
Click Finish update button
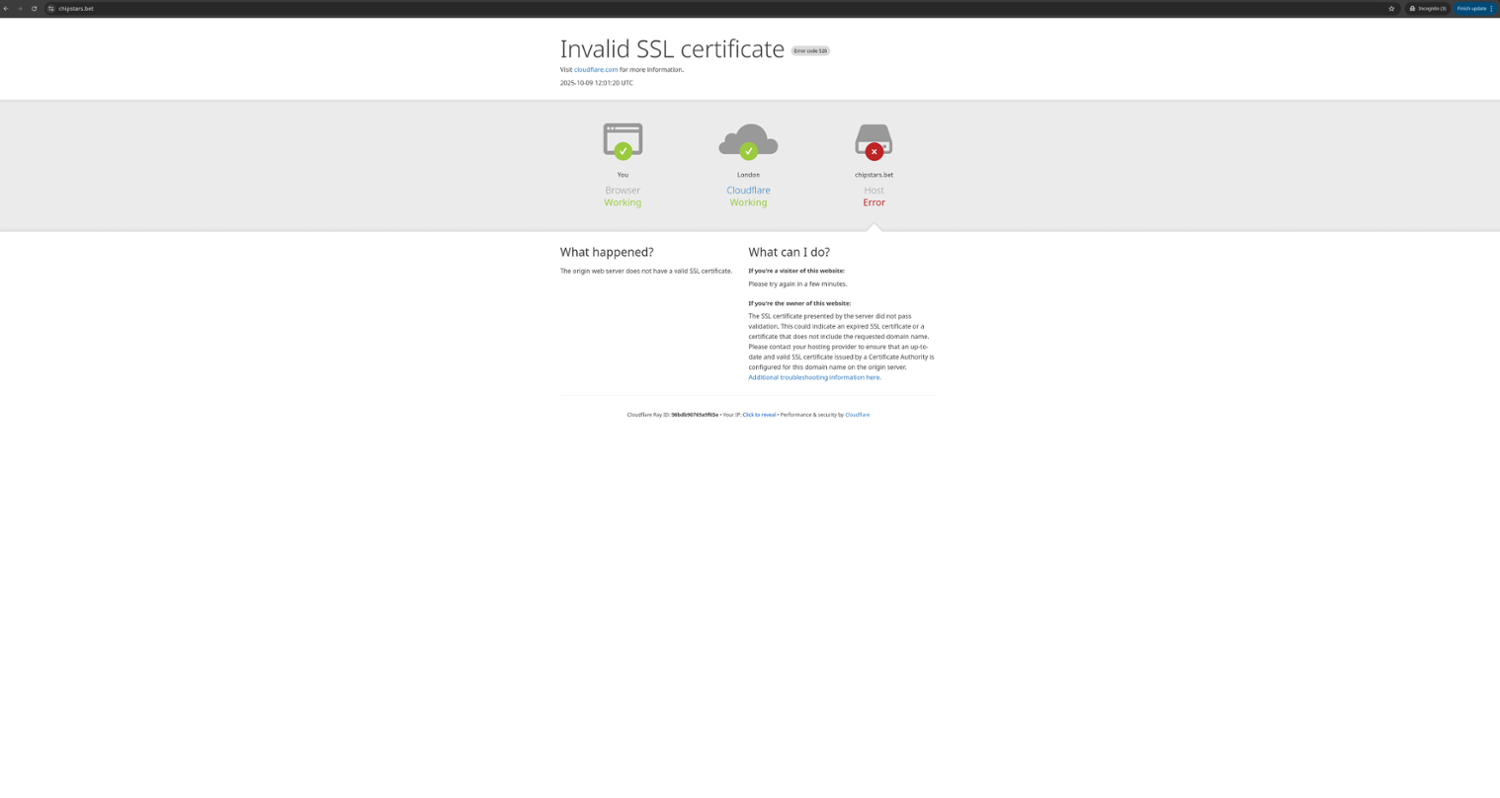pos(1471,8)
